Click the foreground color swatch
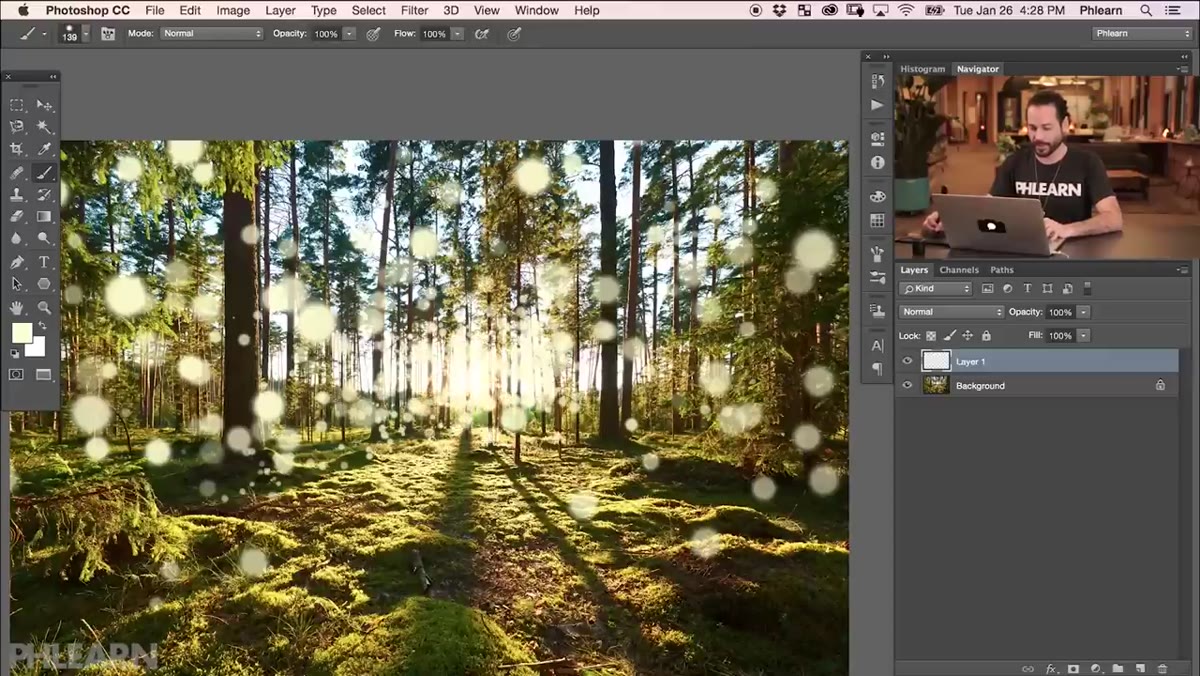The height and width of the screenshot is (676, 1200). [x=21, y=332]
